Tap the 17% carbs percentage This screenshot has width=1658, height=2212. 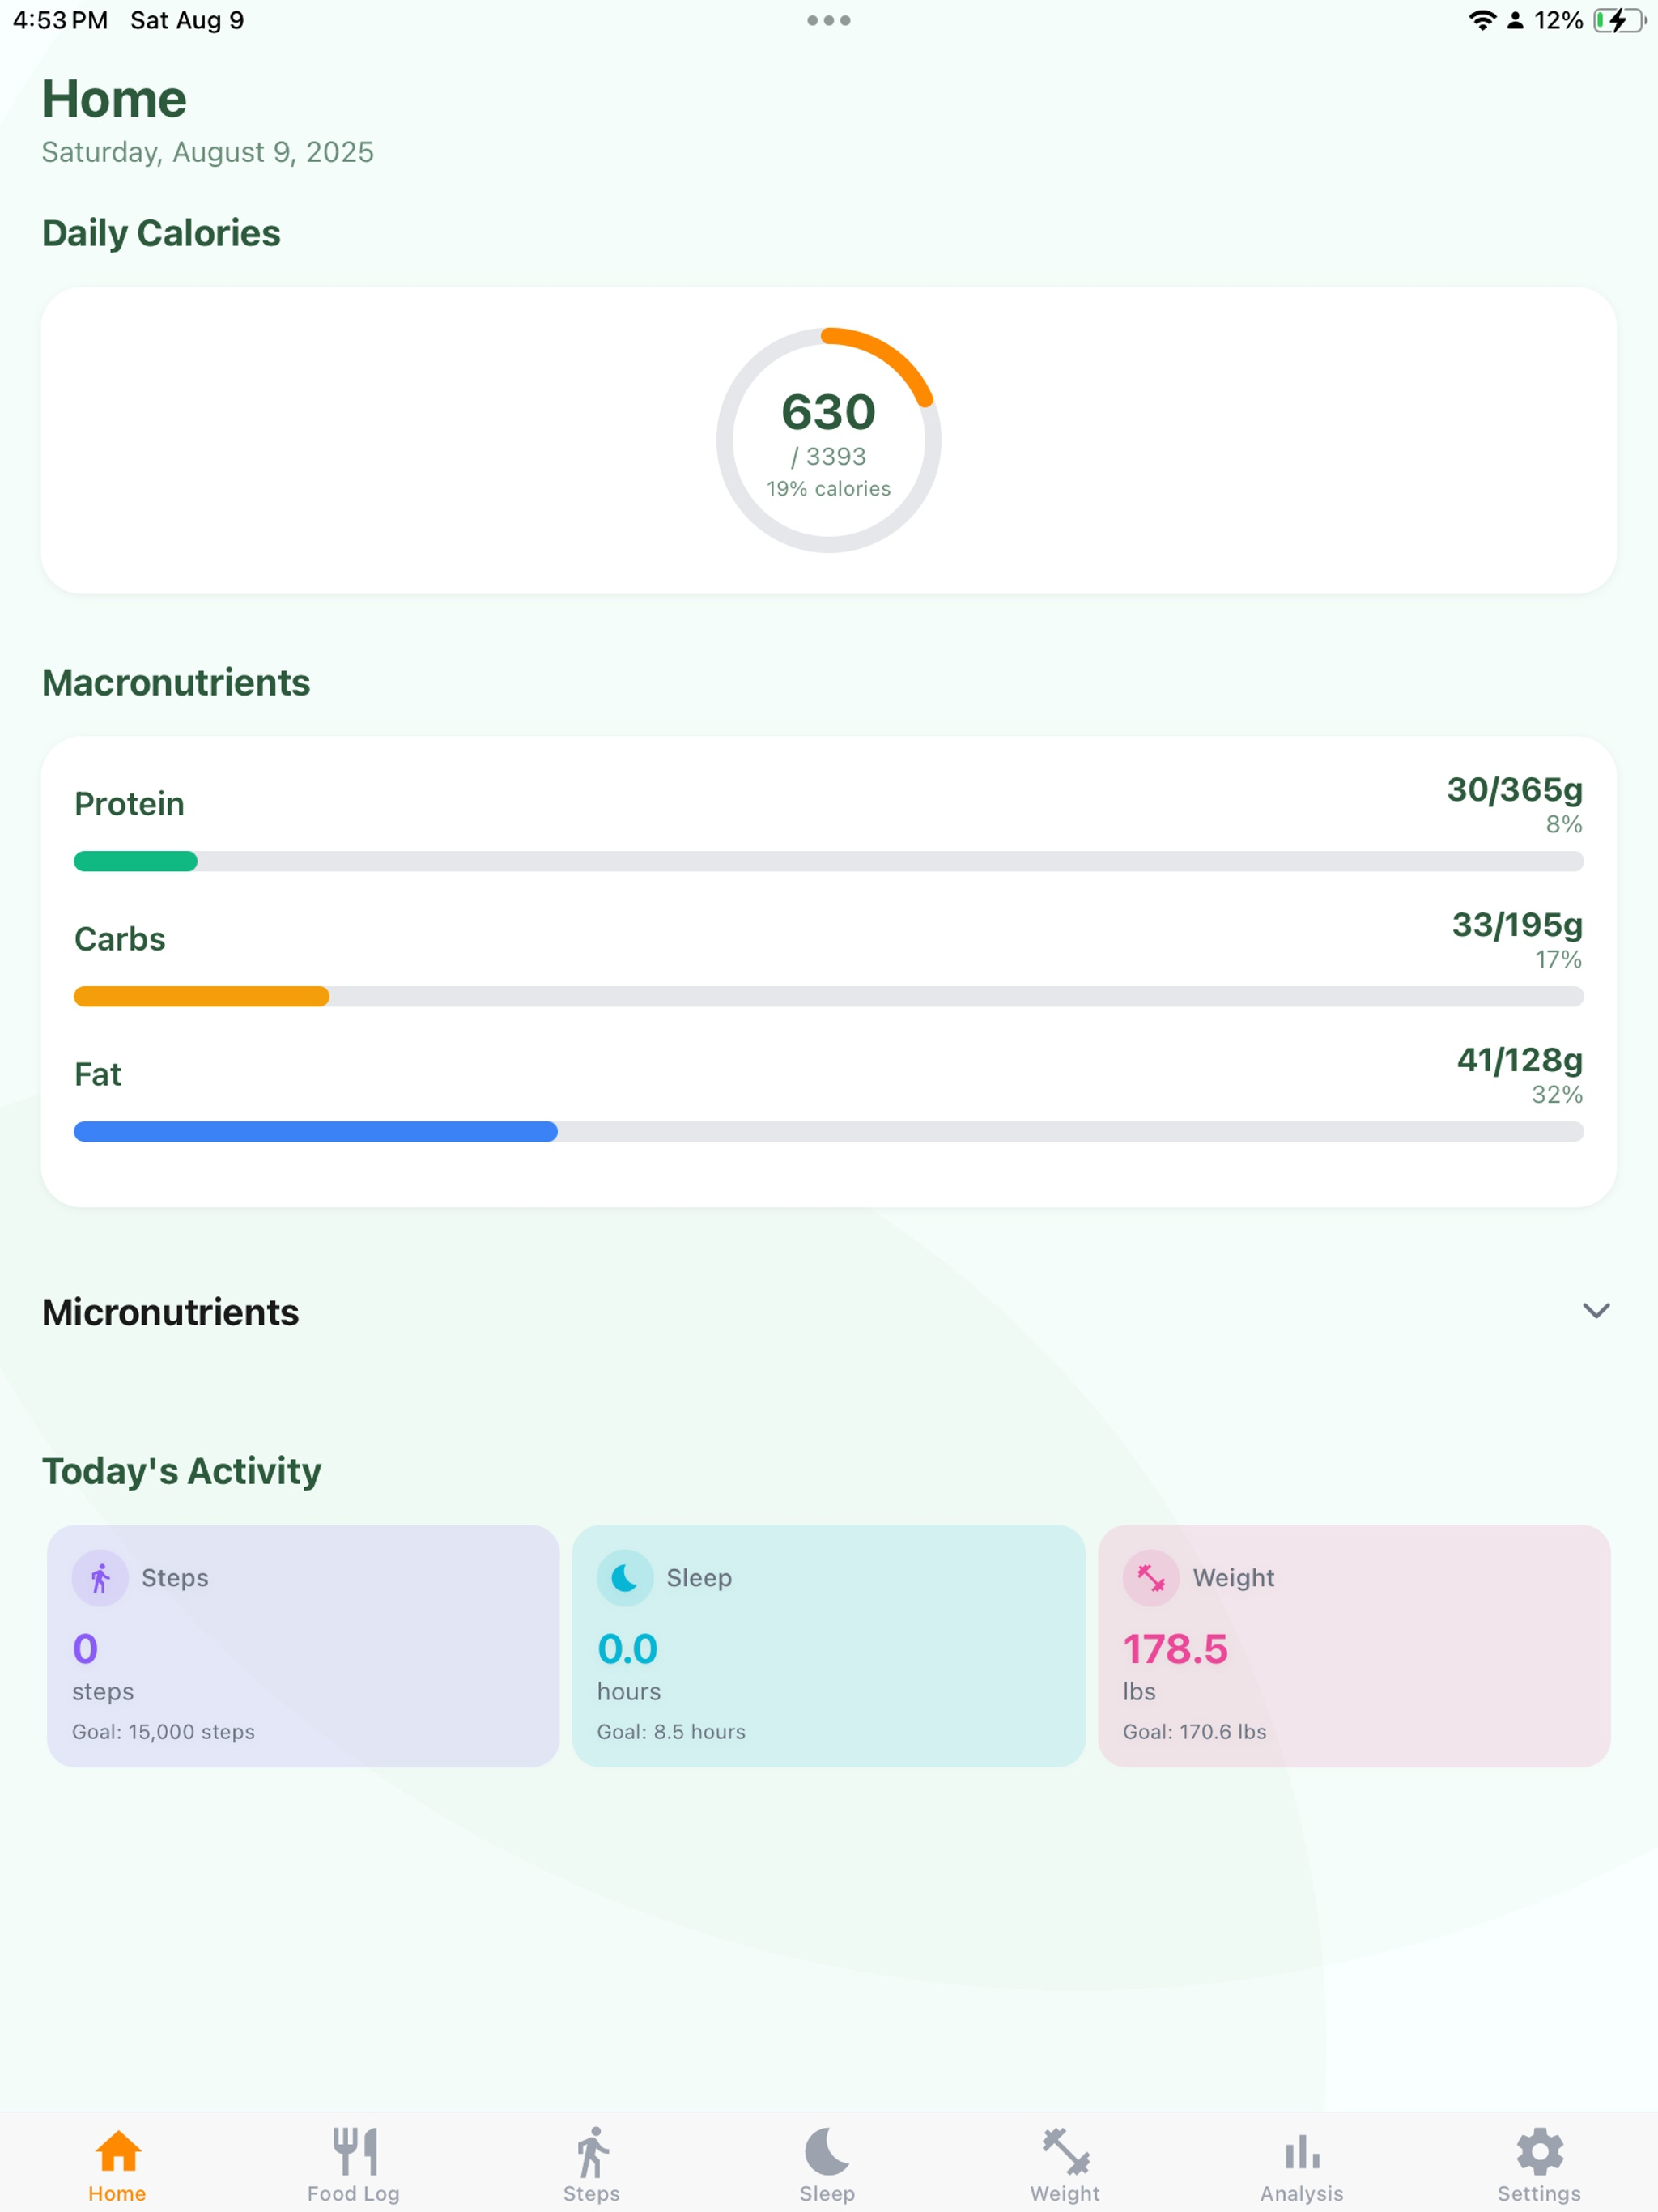click(x=1559, y=959)
